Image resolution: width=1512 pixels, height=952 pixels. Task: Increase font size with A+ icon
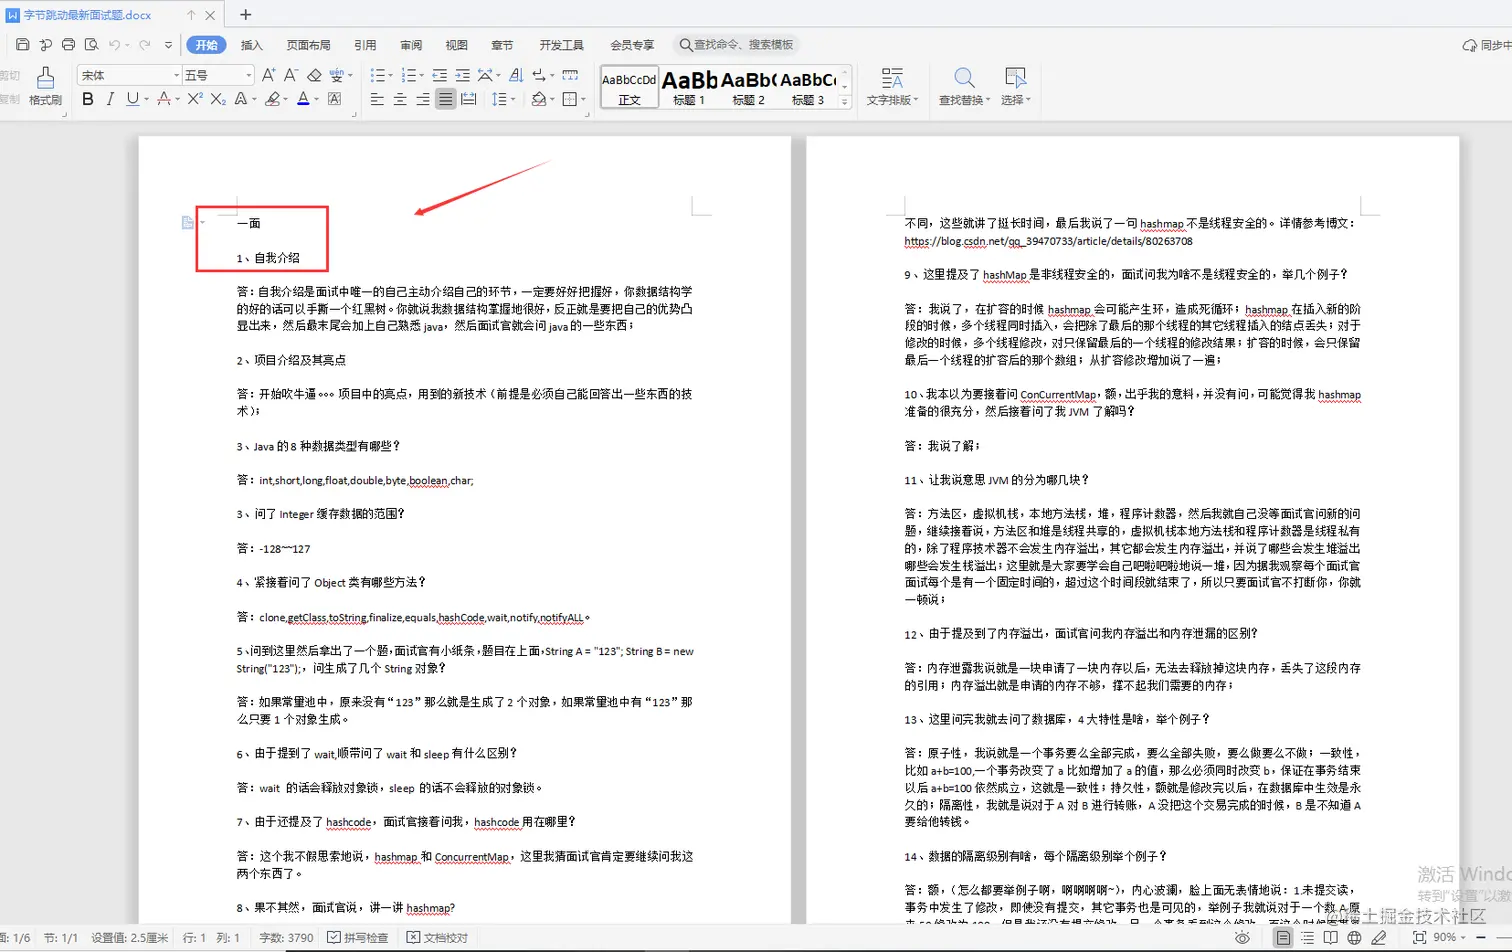point(268,75)
